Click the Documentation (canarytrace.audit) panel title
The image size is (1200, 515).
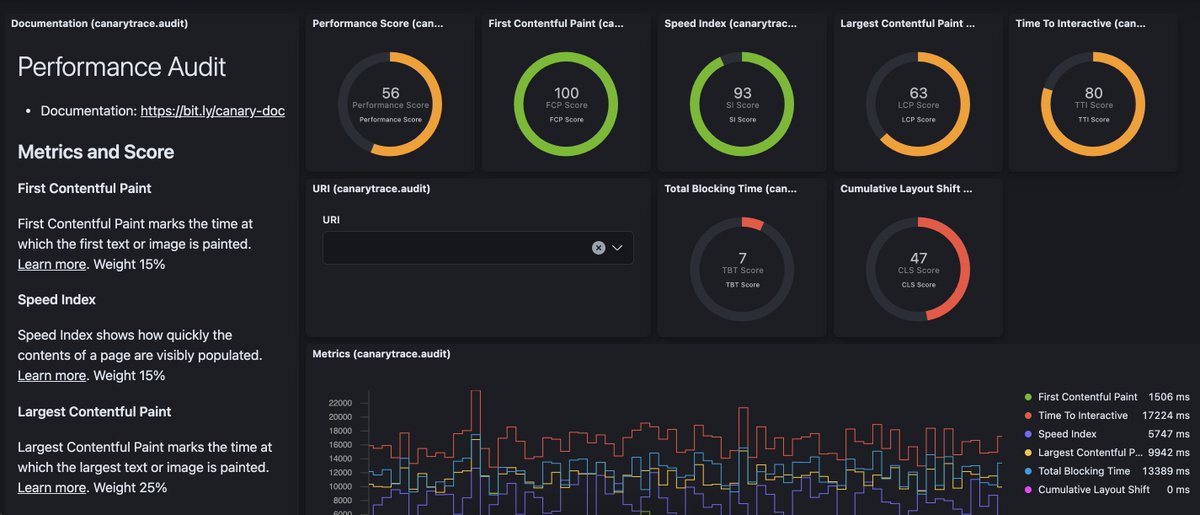click(x=99, y=22)
